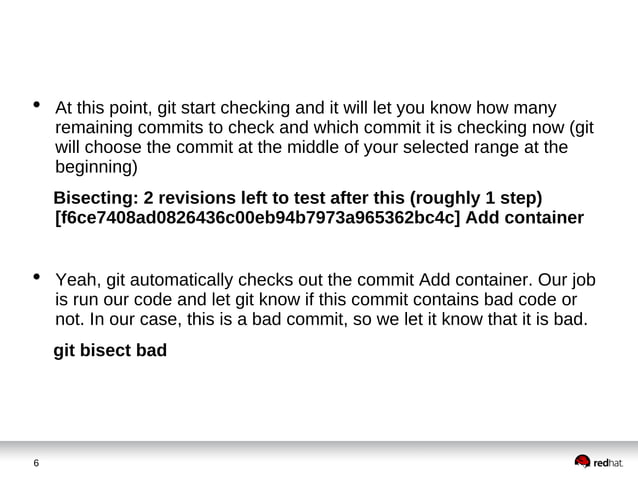The width and height of the screenshot is (638, 478).
Task: Click the phrase 'Our job' in second bullet
Action: pos(567,280)
